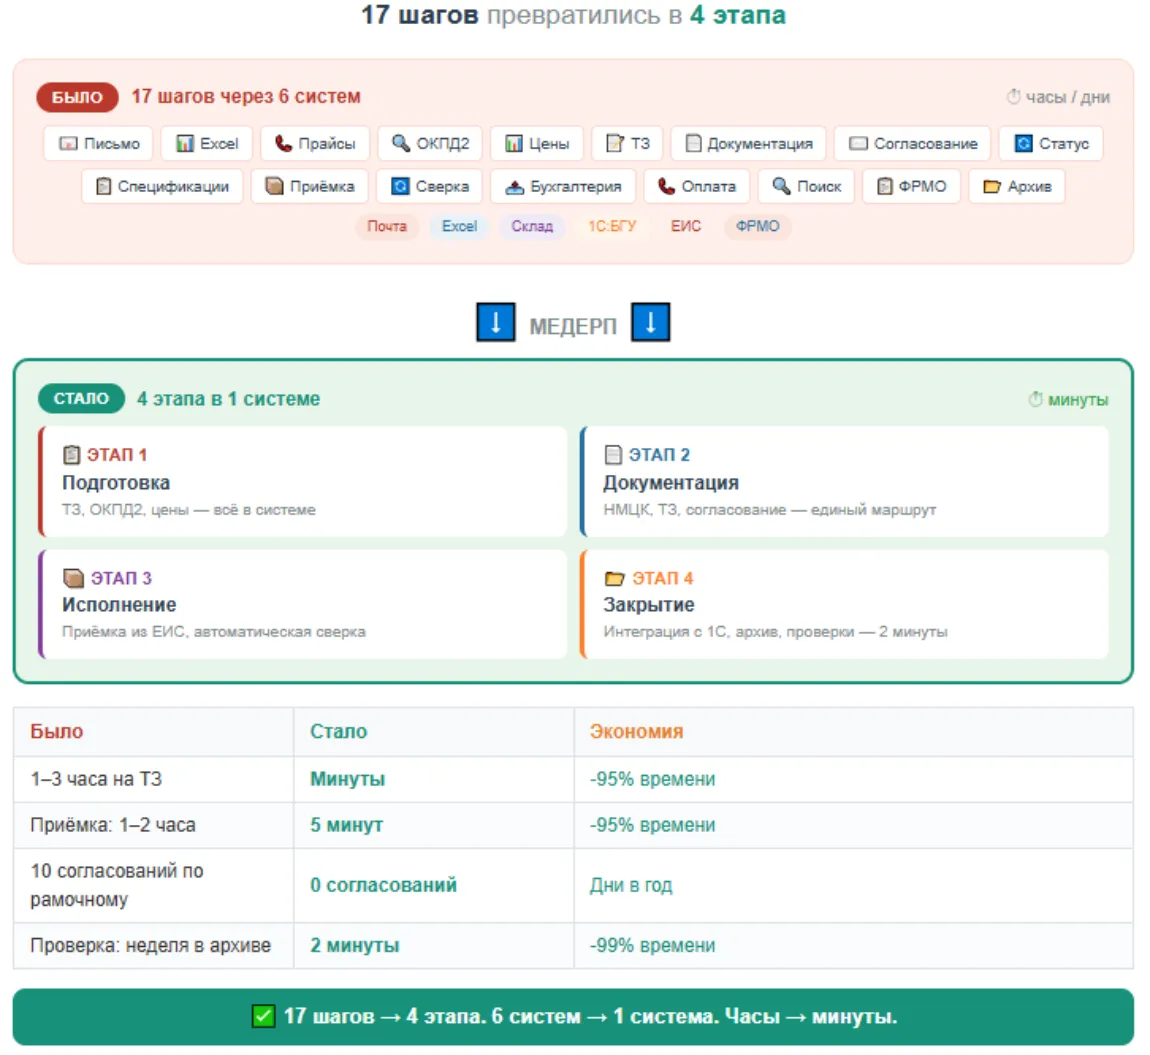
Task: Click the phone icon on the Прайсы chip
Action: point(283,143)
